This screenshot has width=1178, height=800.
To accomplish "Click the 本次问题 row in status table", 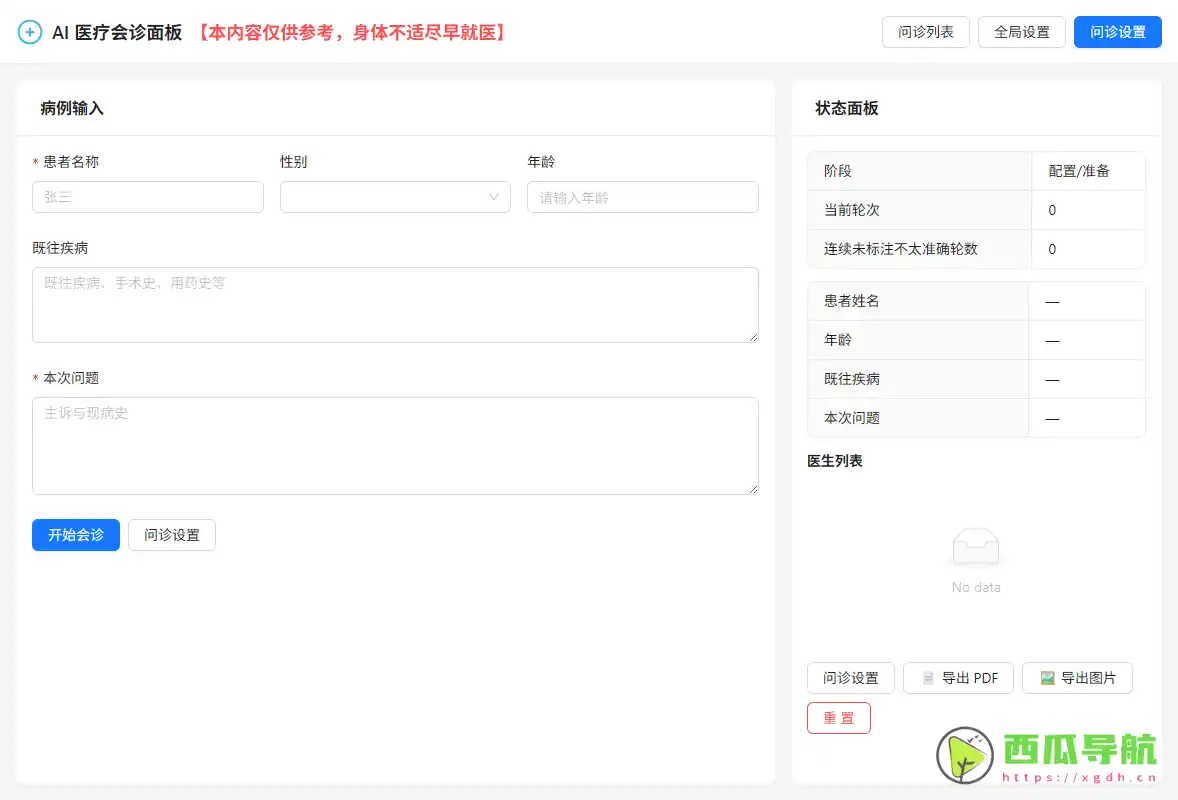I will click(x=976, y=418).
